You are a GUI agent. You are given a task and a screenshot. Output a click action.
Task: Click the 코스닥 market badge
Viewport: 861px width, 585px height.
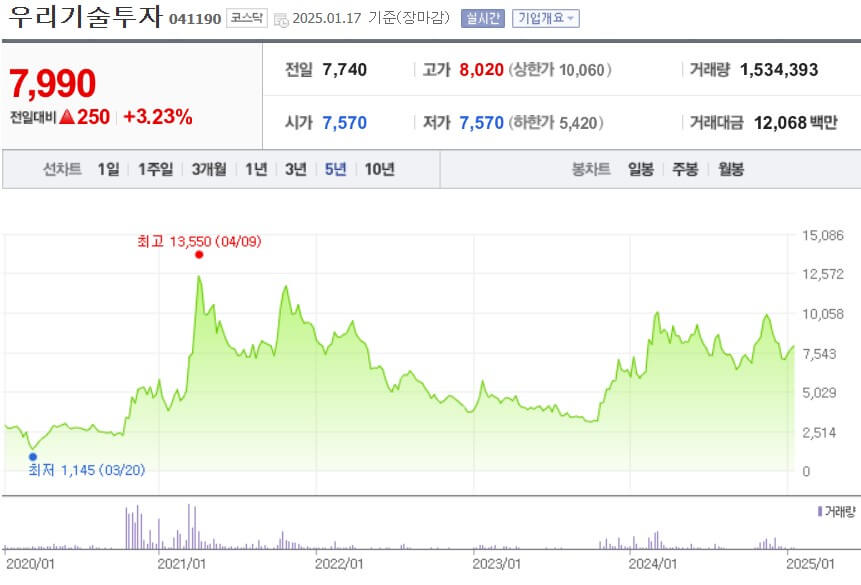click(245, 17)
